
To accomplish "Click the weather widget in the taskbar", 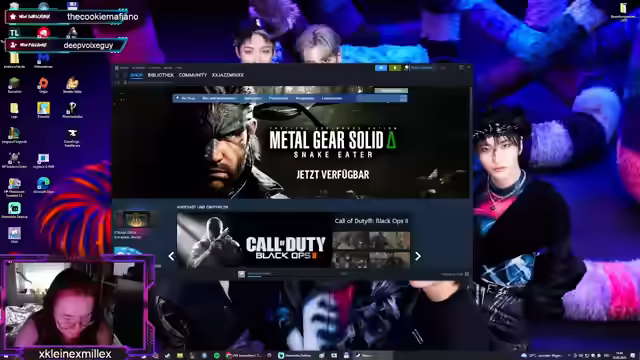I will [x=542, y=356].
